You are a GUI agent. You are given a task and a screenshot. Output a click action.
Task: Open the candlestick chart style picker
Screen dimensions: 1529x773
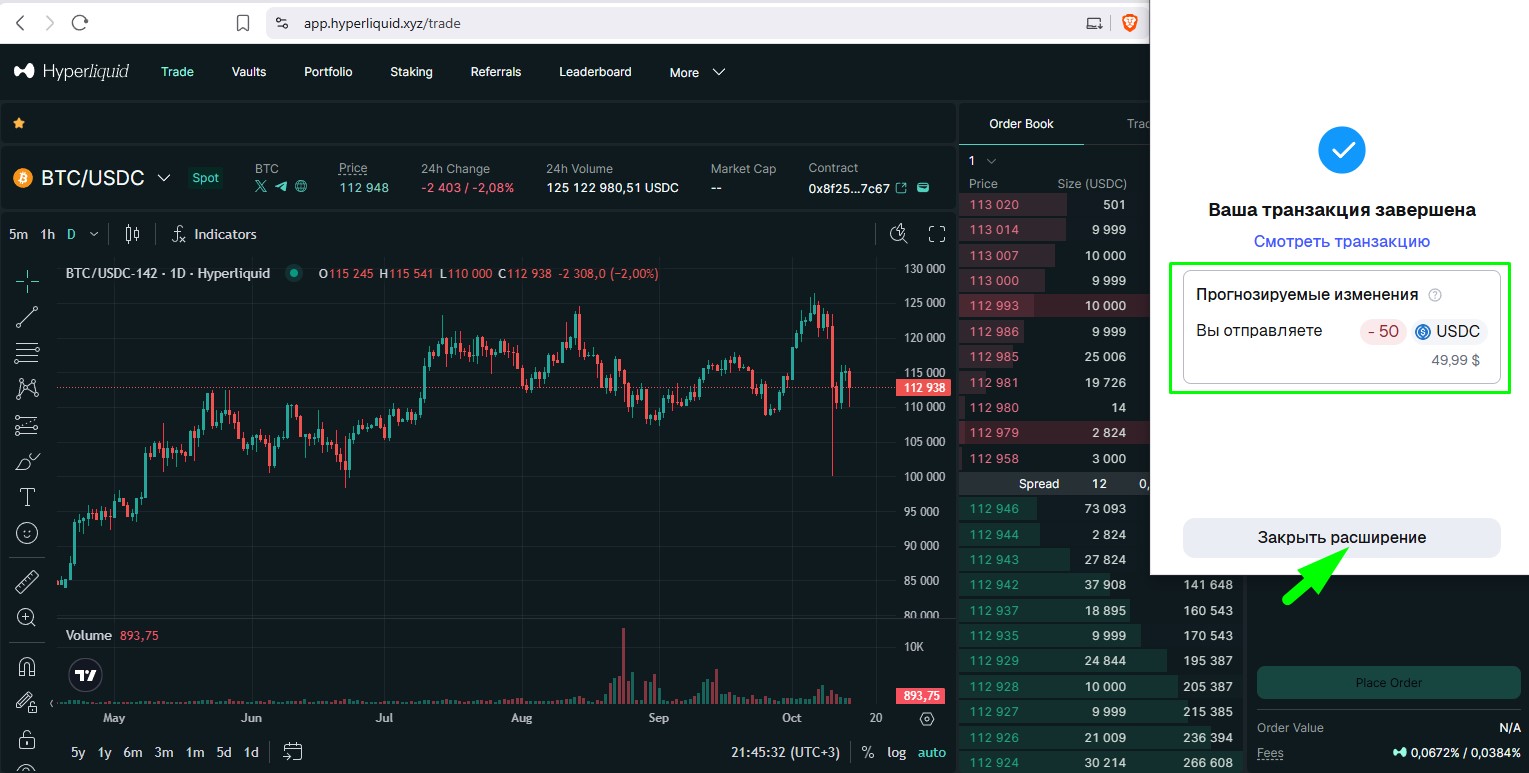(132, 234)
